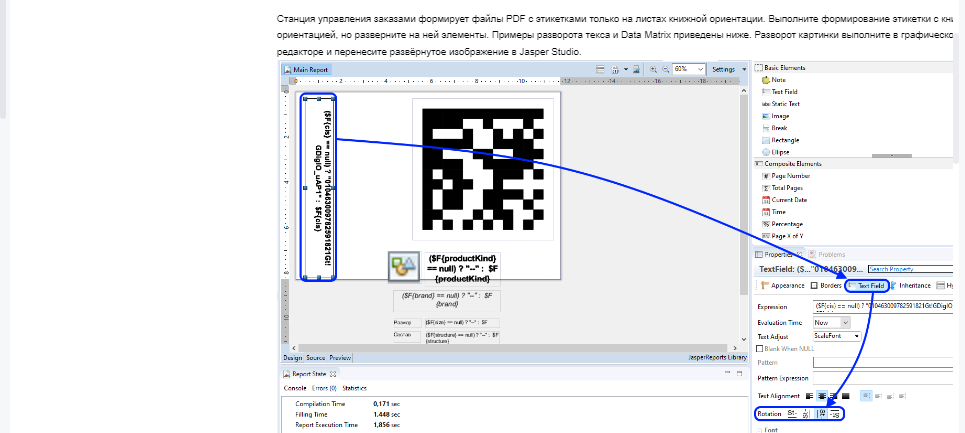This screenshot has height=433, width=965.
Task: Select the rotated cis text field
Action: [318, 188]
